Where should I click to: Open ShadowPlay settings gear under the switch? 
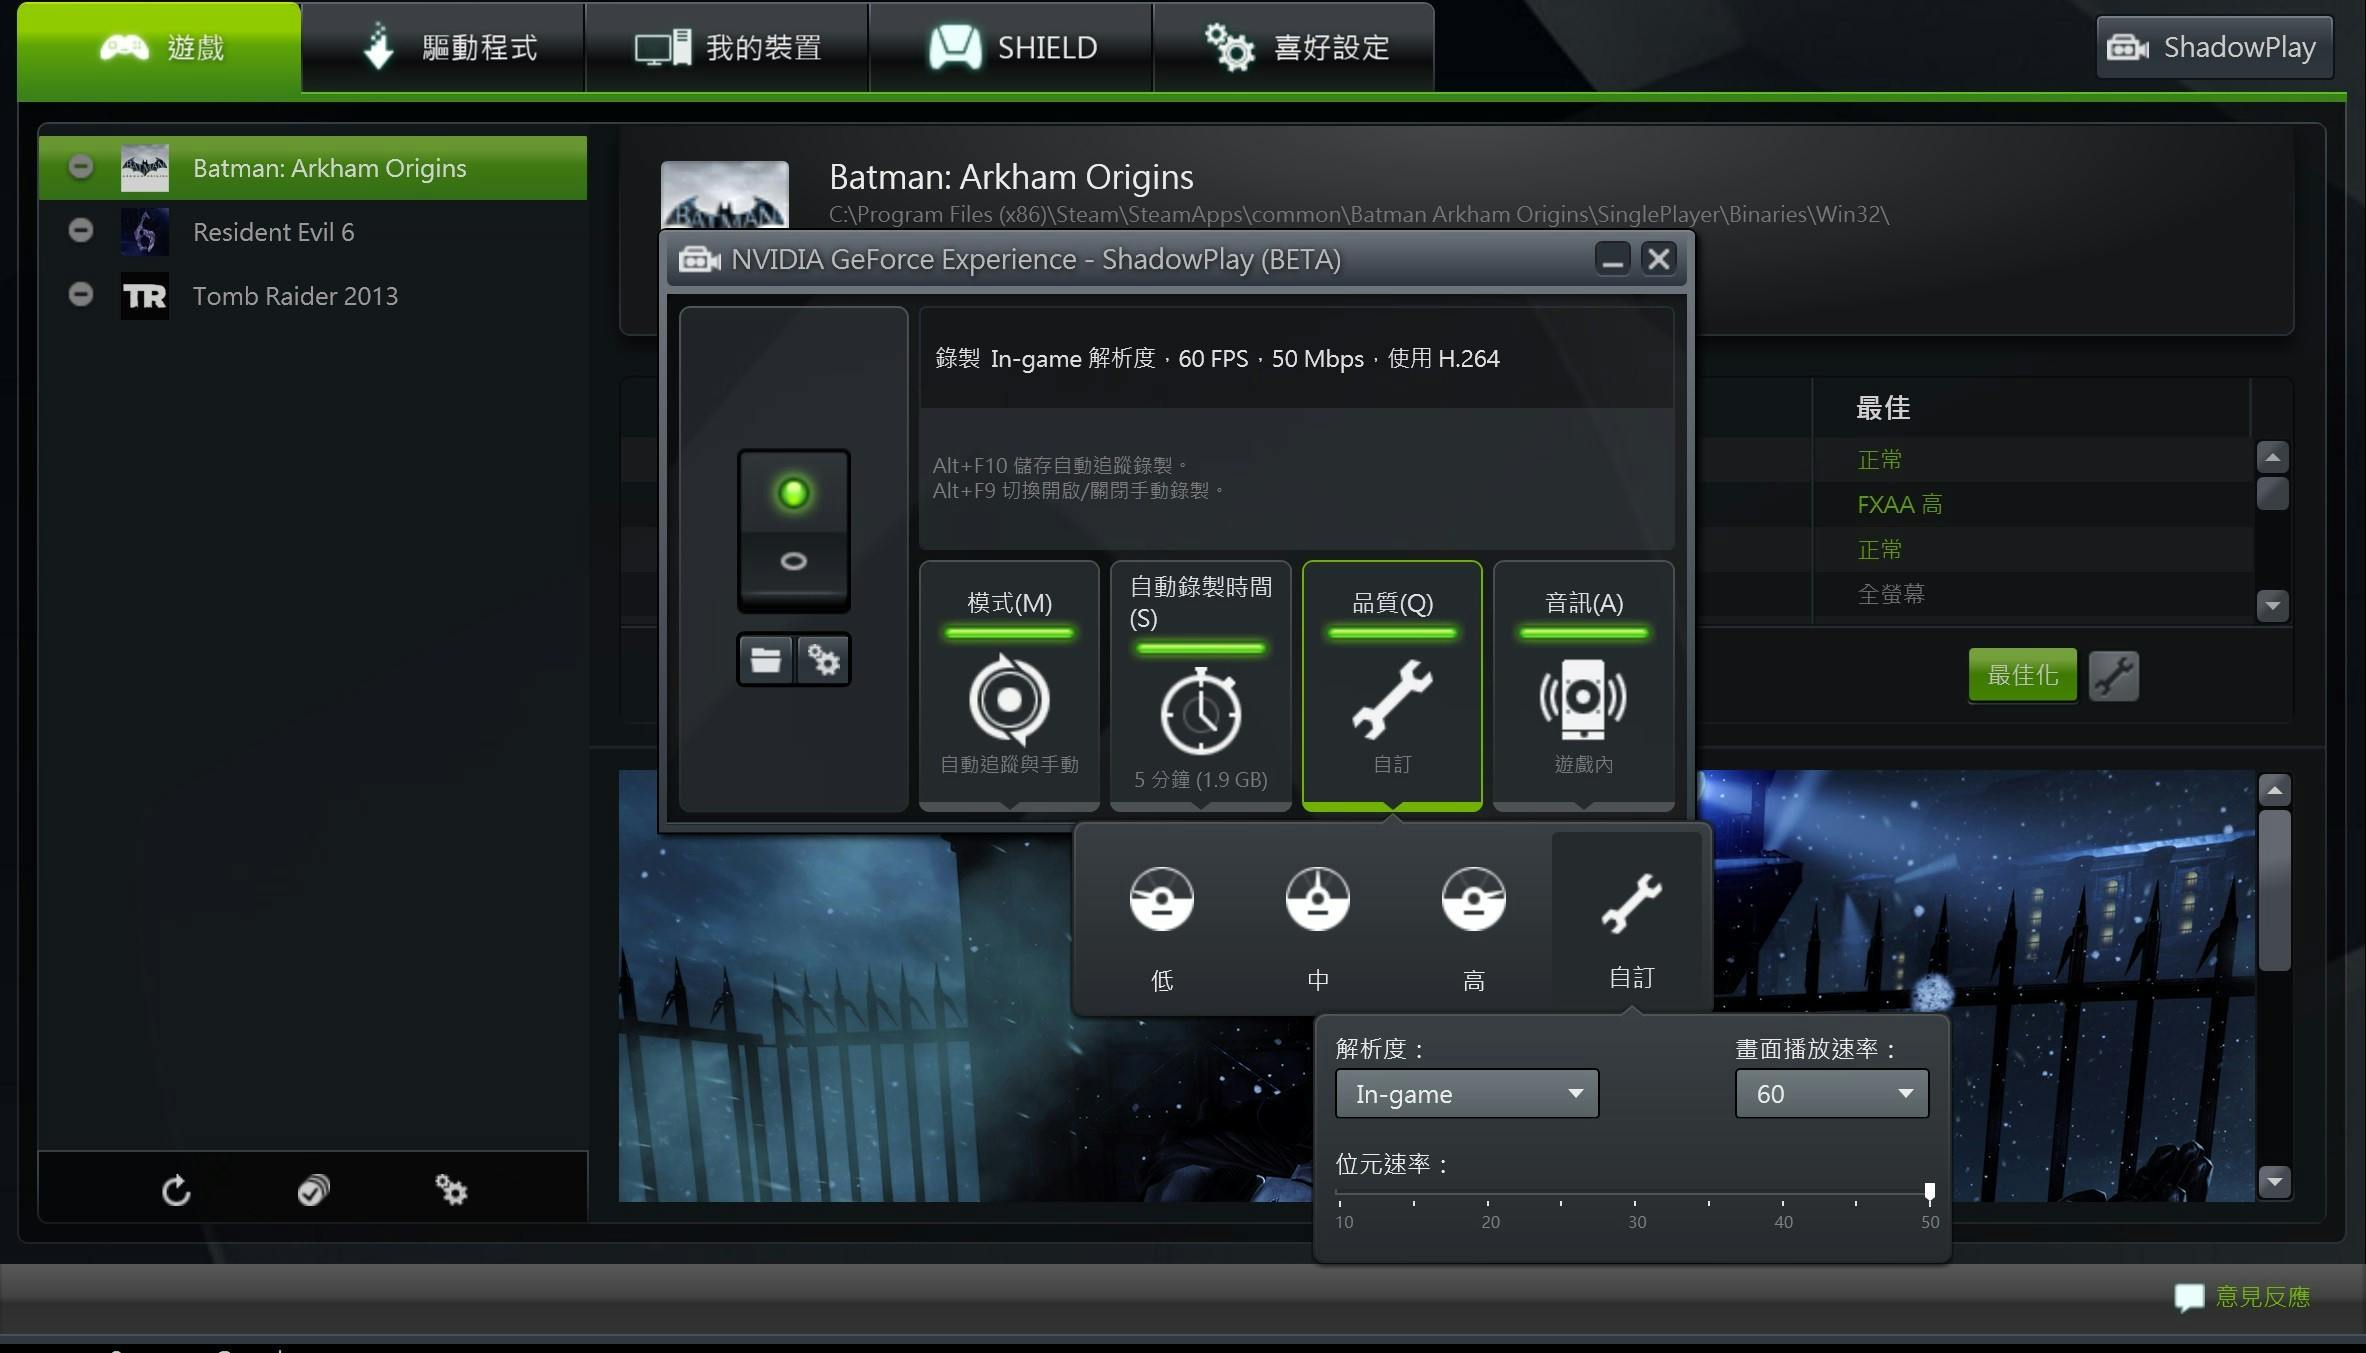pos(823,660)
